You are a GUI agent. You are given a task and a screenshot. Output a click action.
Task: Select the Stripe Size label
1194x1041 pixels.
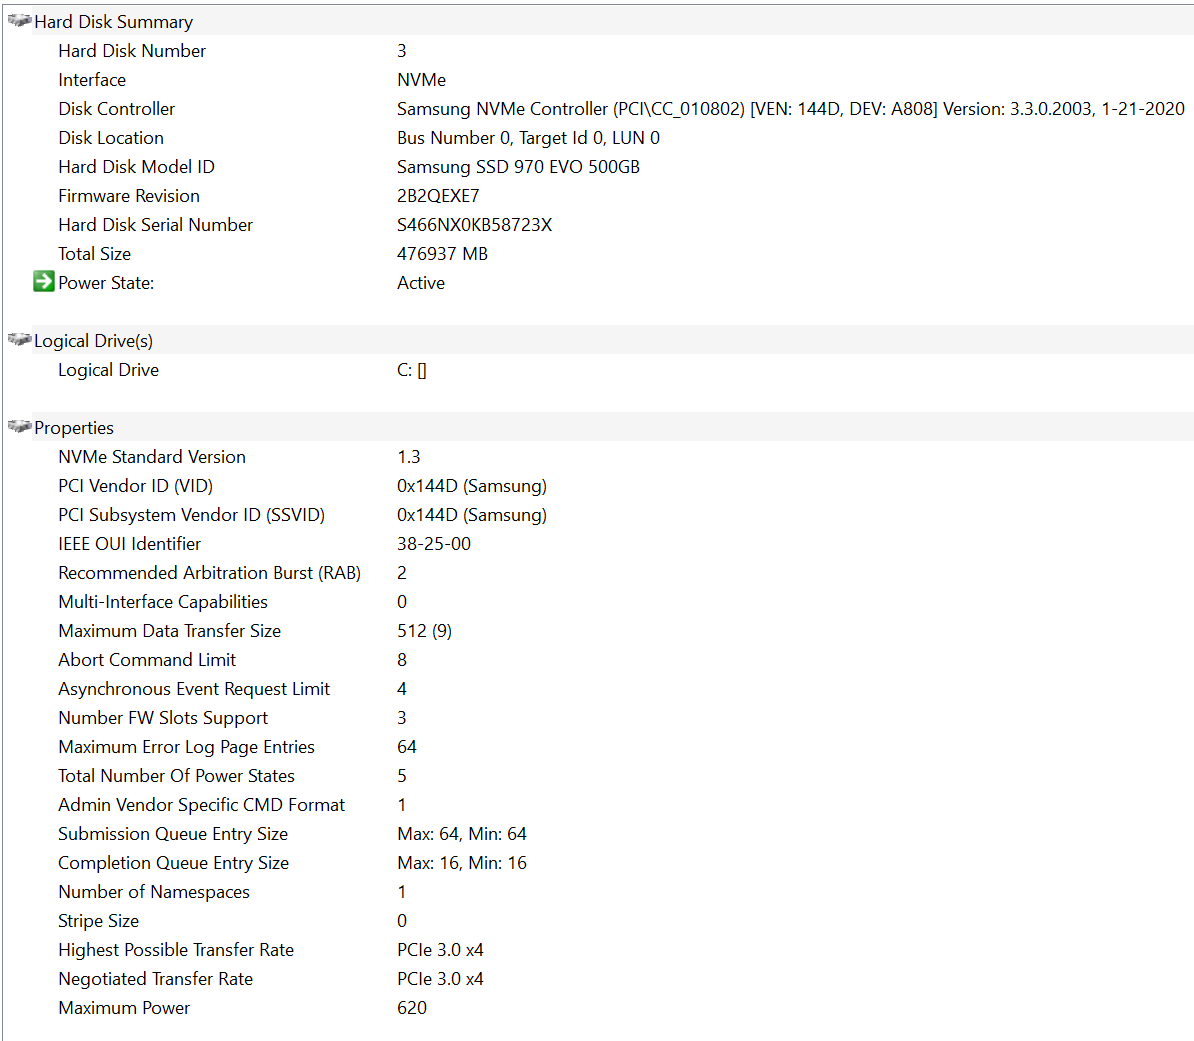98,921
